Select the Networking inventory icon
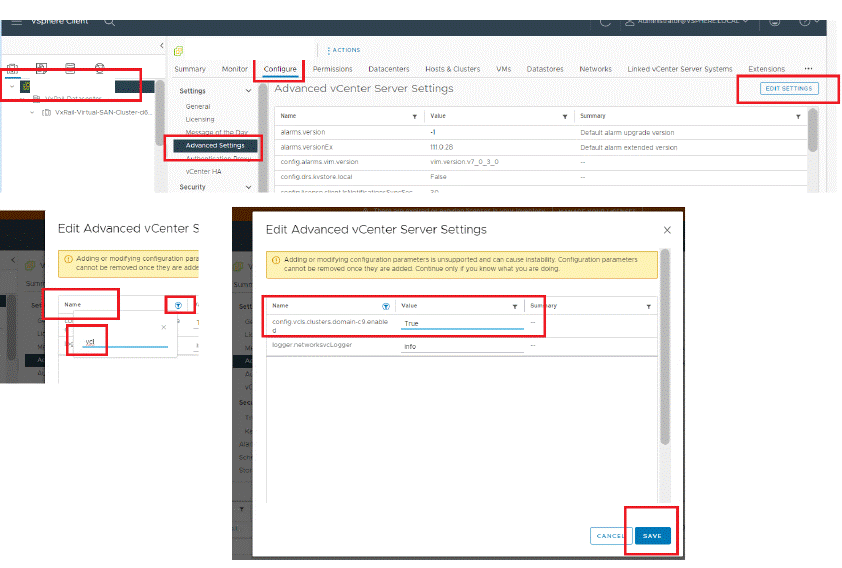Screen dimensions: 842x568 pos(99,68)
